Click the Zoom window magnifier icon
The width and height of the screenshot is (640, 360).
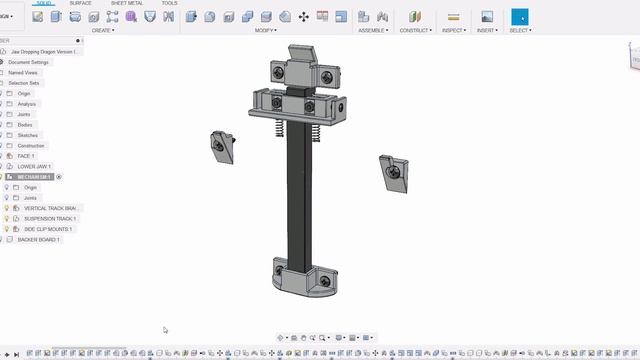(x=322, y=338)
